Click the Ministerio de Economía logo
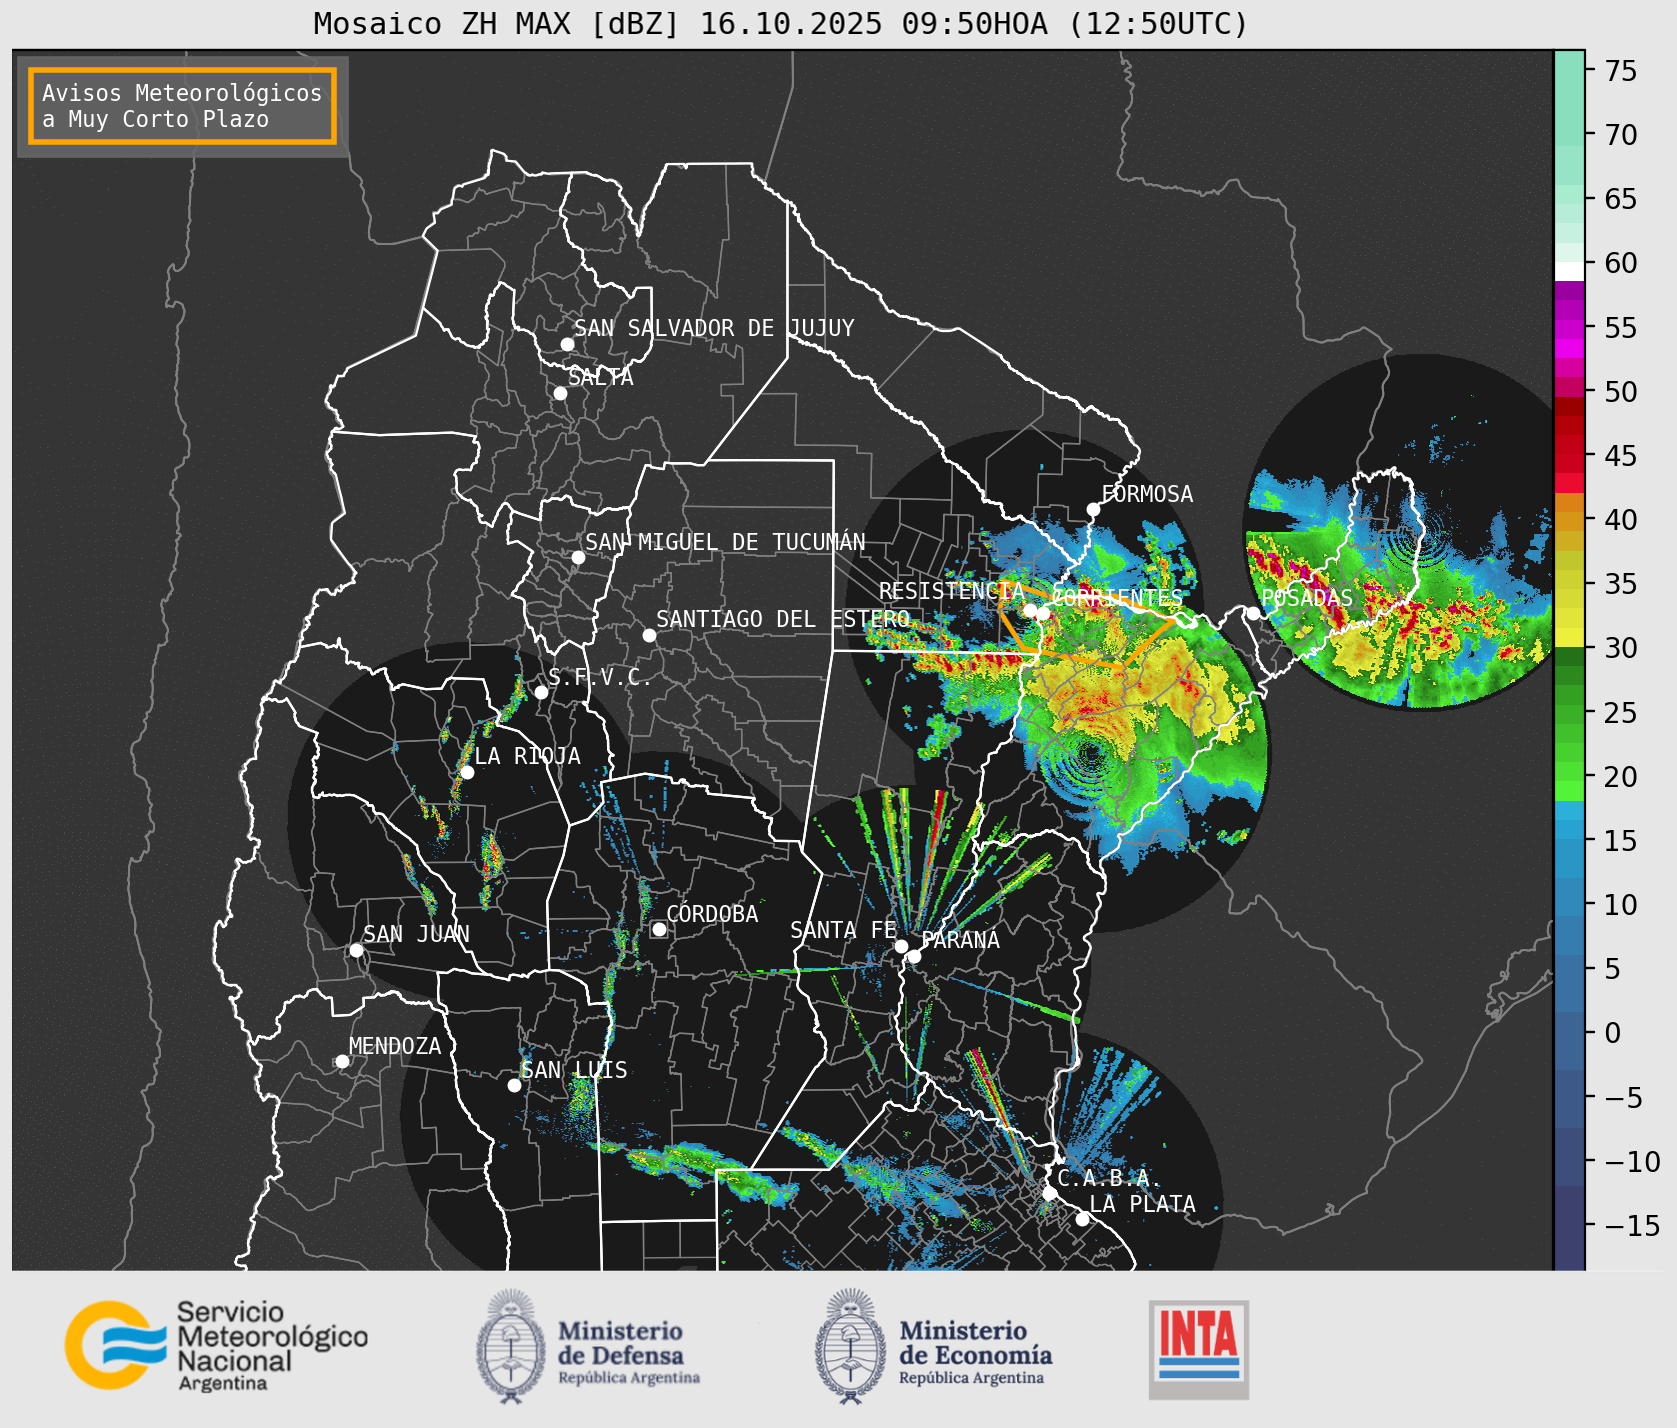1677x1428 pixels. [933, 1346]
